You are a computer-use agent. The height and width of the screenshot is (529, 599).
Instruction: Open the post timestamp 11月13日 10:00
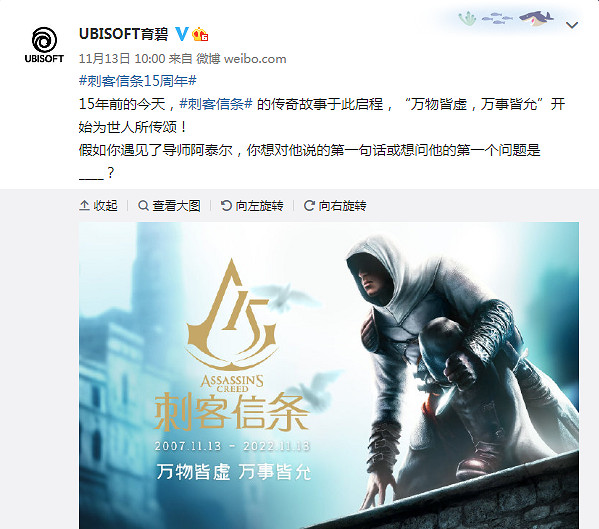click(122, 59)
